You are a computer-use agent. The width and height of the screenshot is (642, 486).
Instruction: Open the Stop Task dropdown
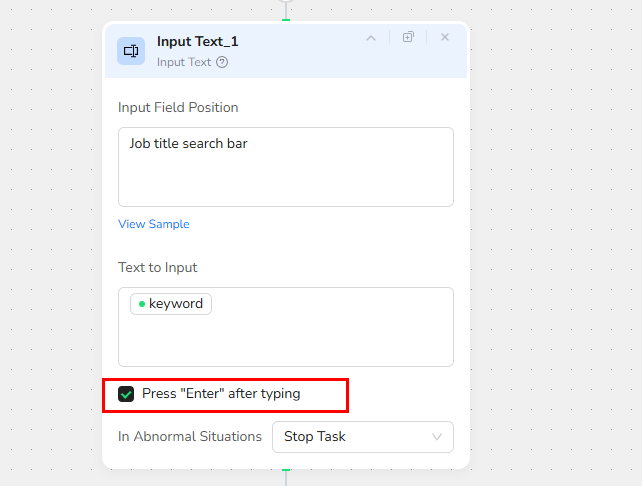click(362, 437)
